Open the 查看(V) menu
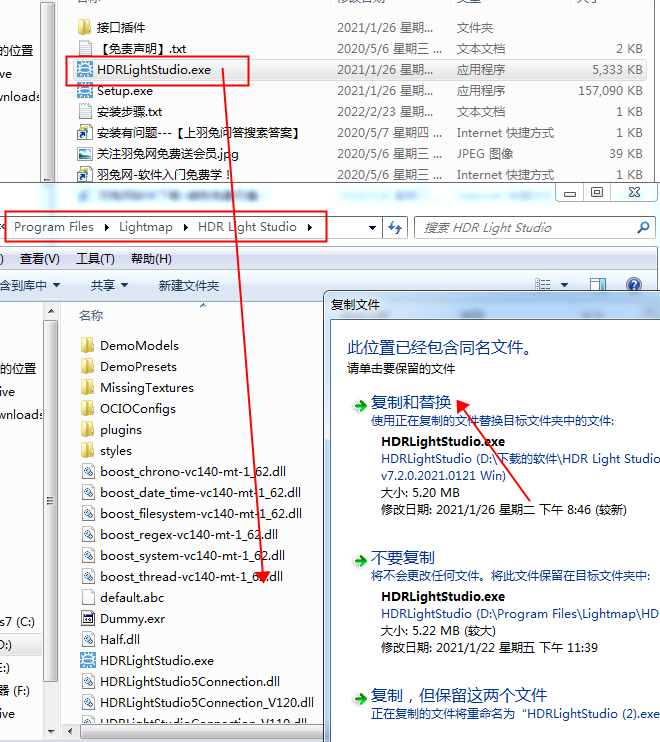The height and width of the screenshot is (742, 660). point(40,258)
